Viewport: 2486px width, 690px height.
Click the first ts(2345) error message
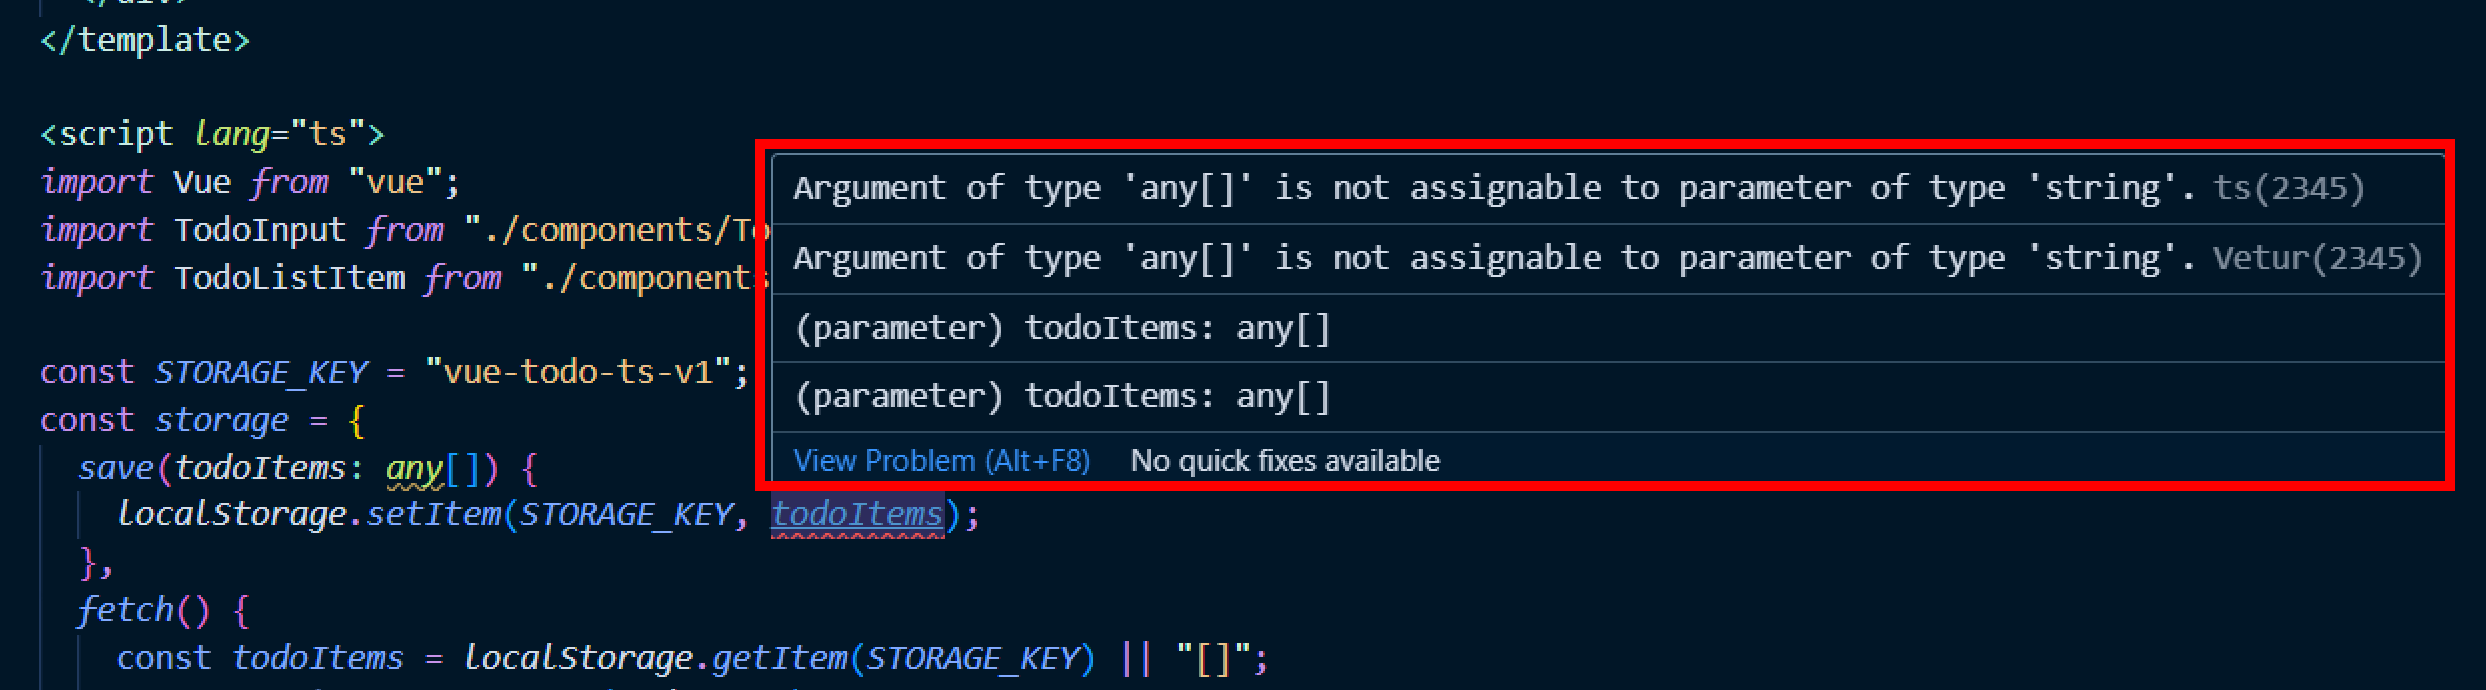1578,188
